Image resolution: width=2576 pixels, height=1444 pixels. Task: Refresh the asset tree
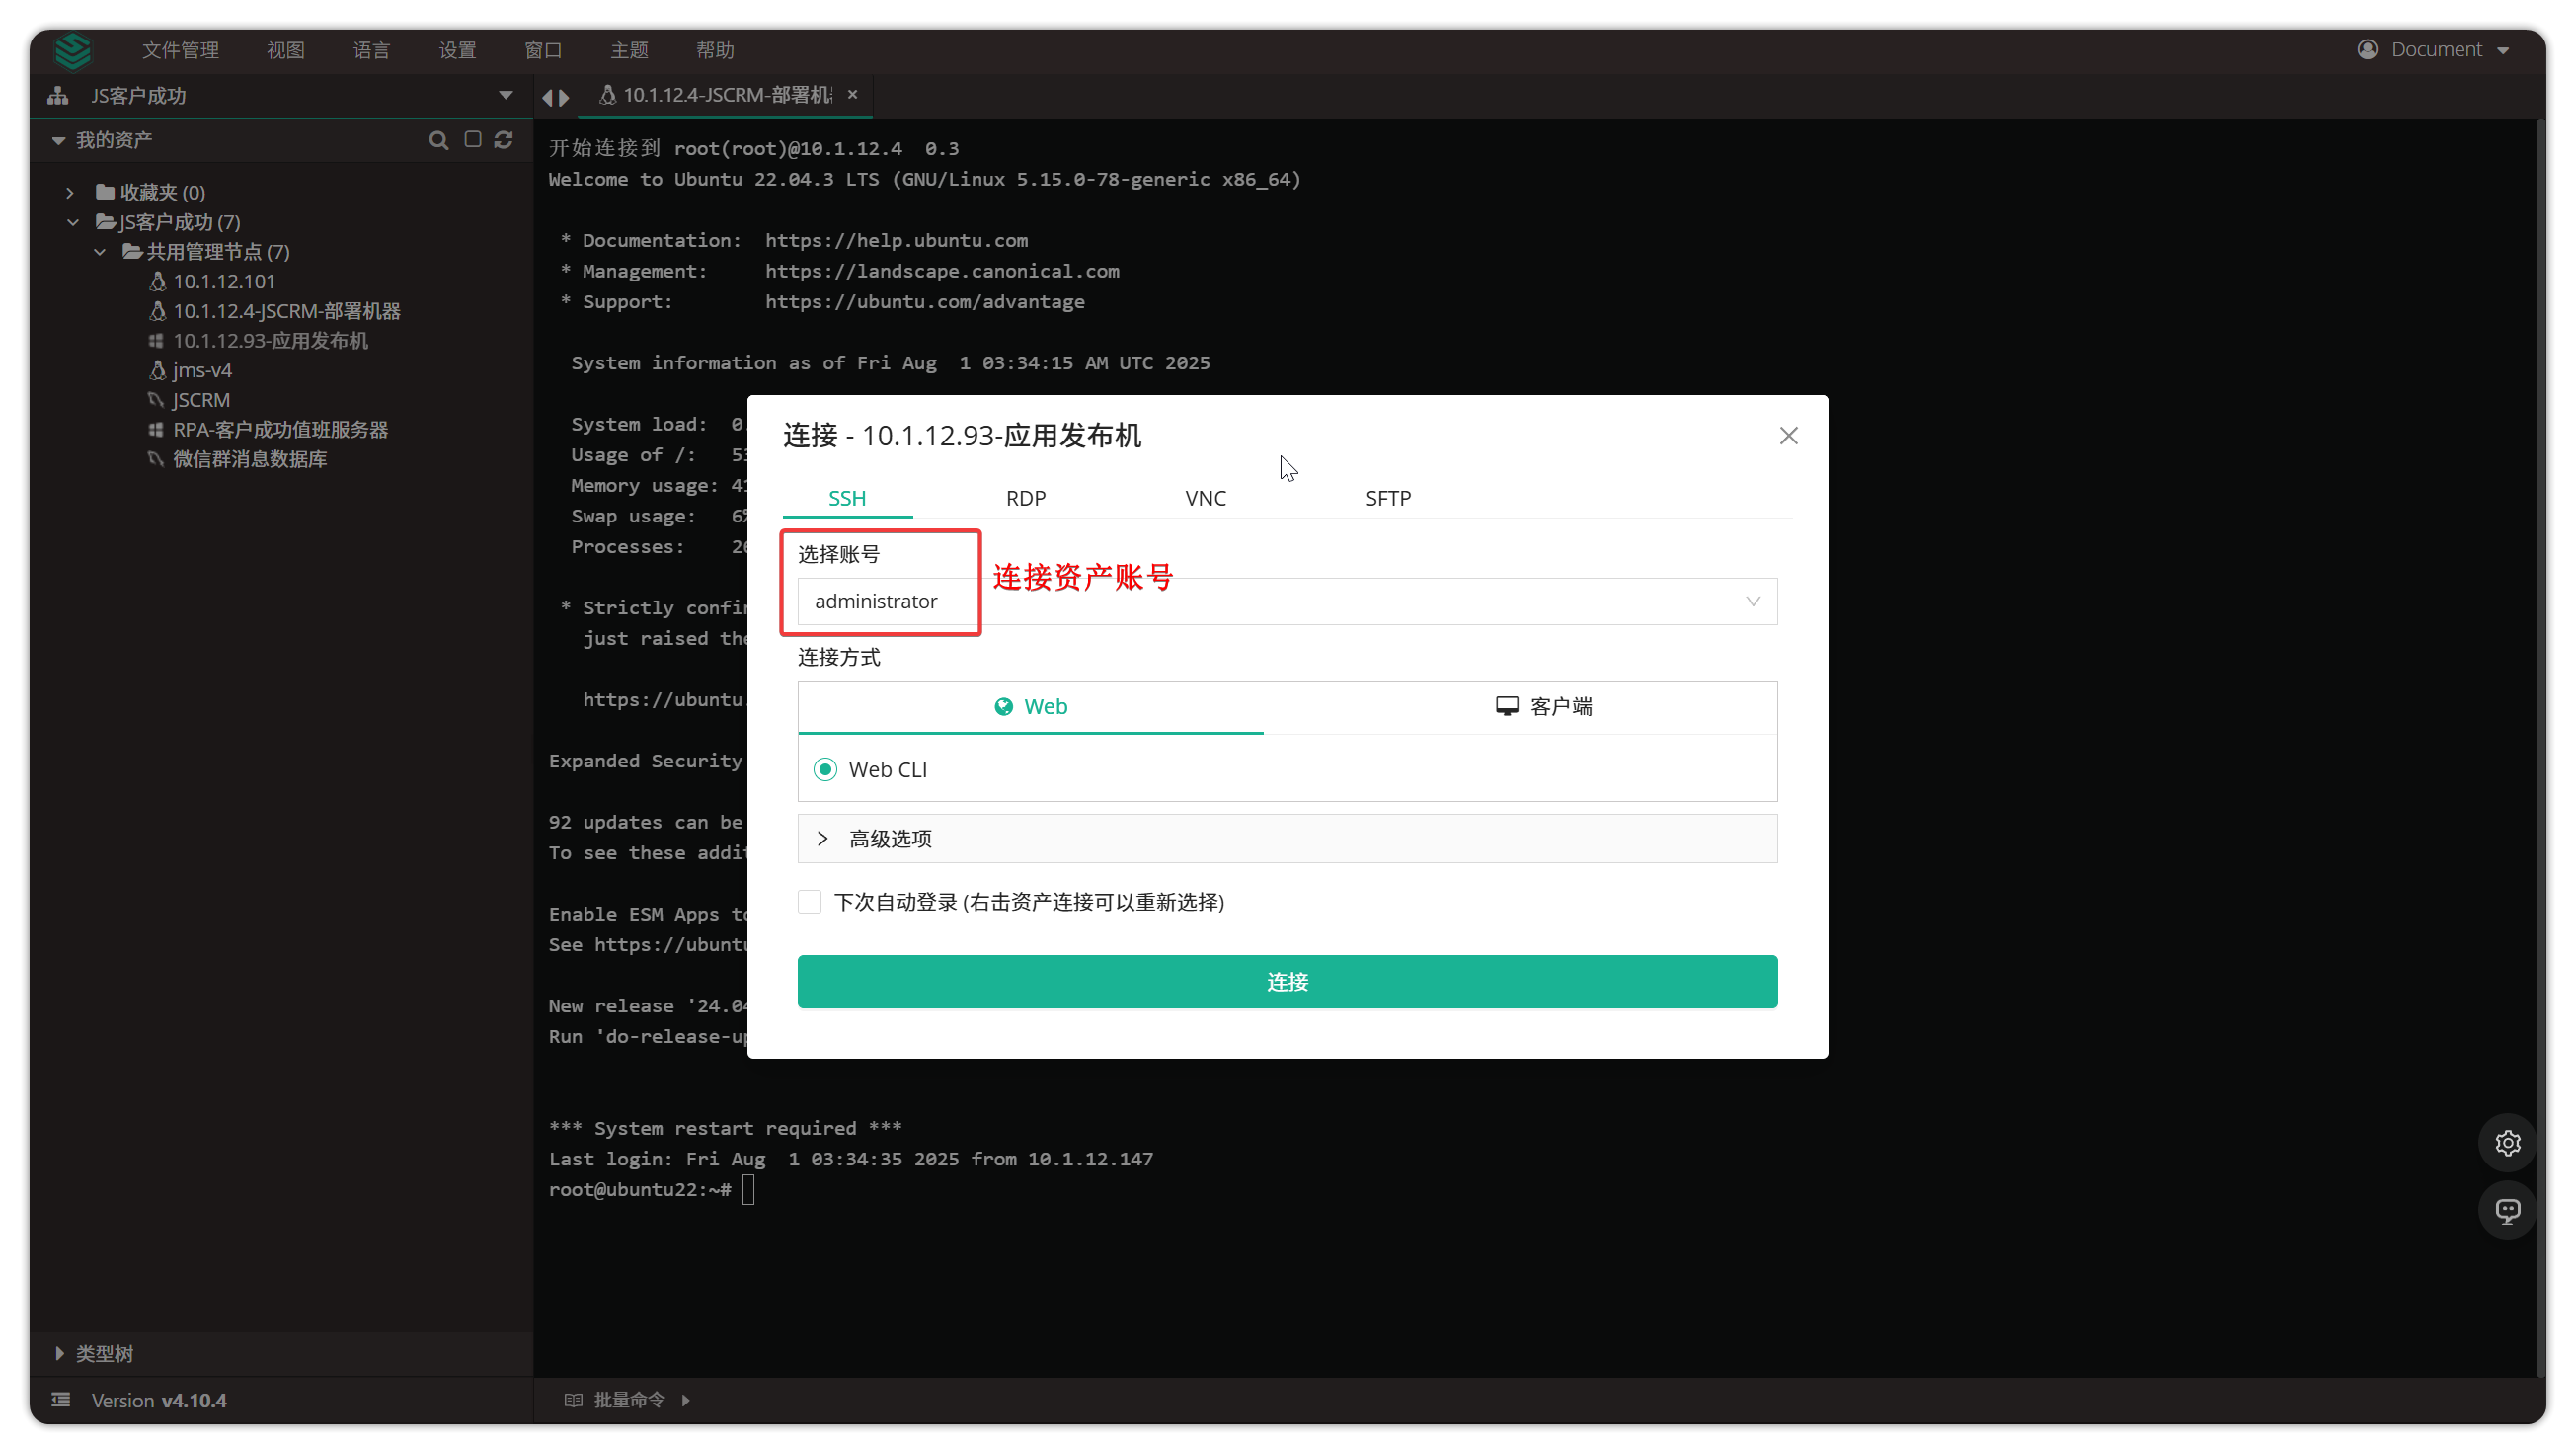coord(504,140)
